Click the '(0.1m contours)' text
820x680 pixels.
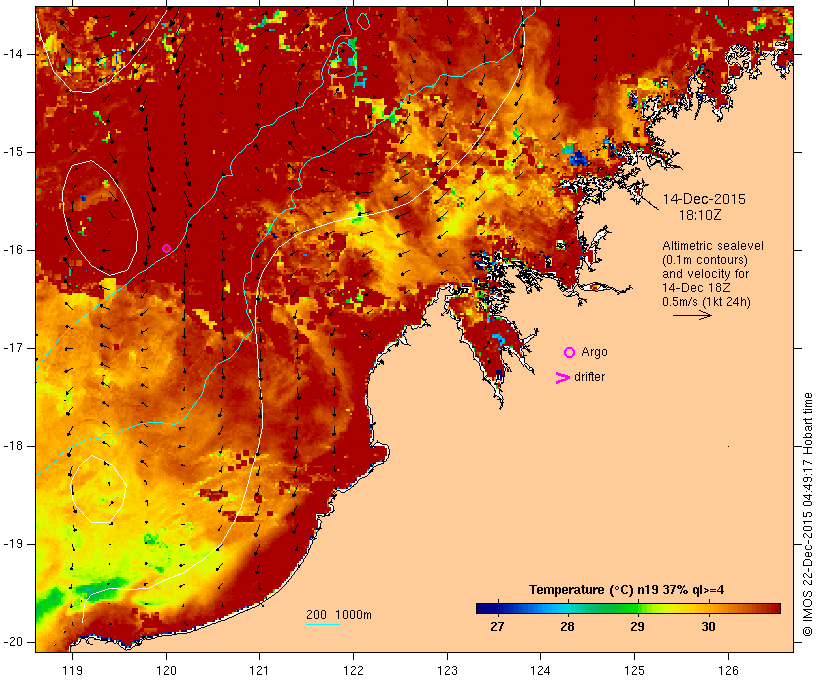pyautogui.click(x=705, y=260)
